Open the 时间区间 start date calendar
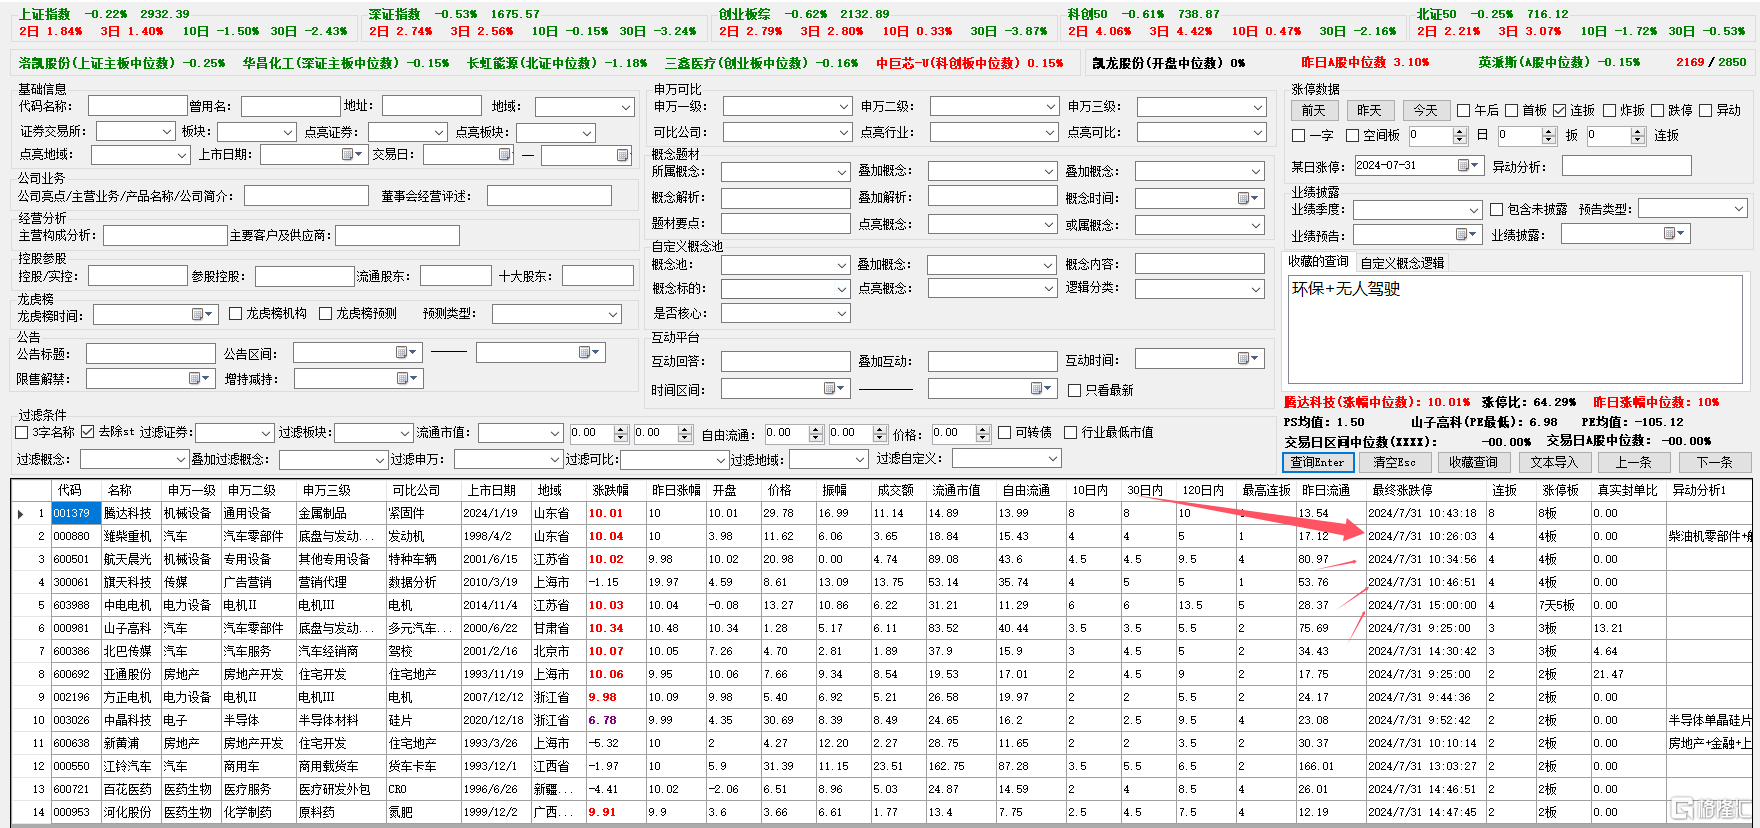Image resolution: width=1760 pixels, height=828 pixels. click(834, 388)
